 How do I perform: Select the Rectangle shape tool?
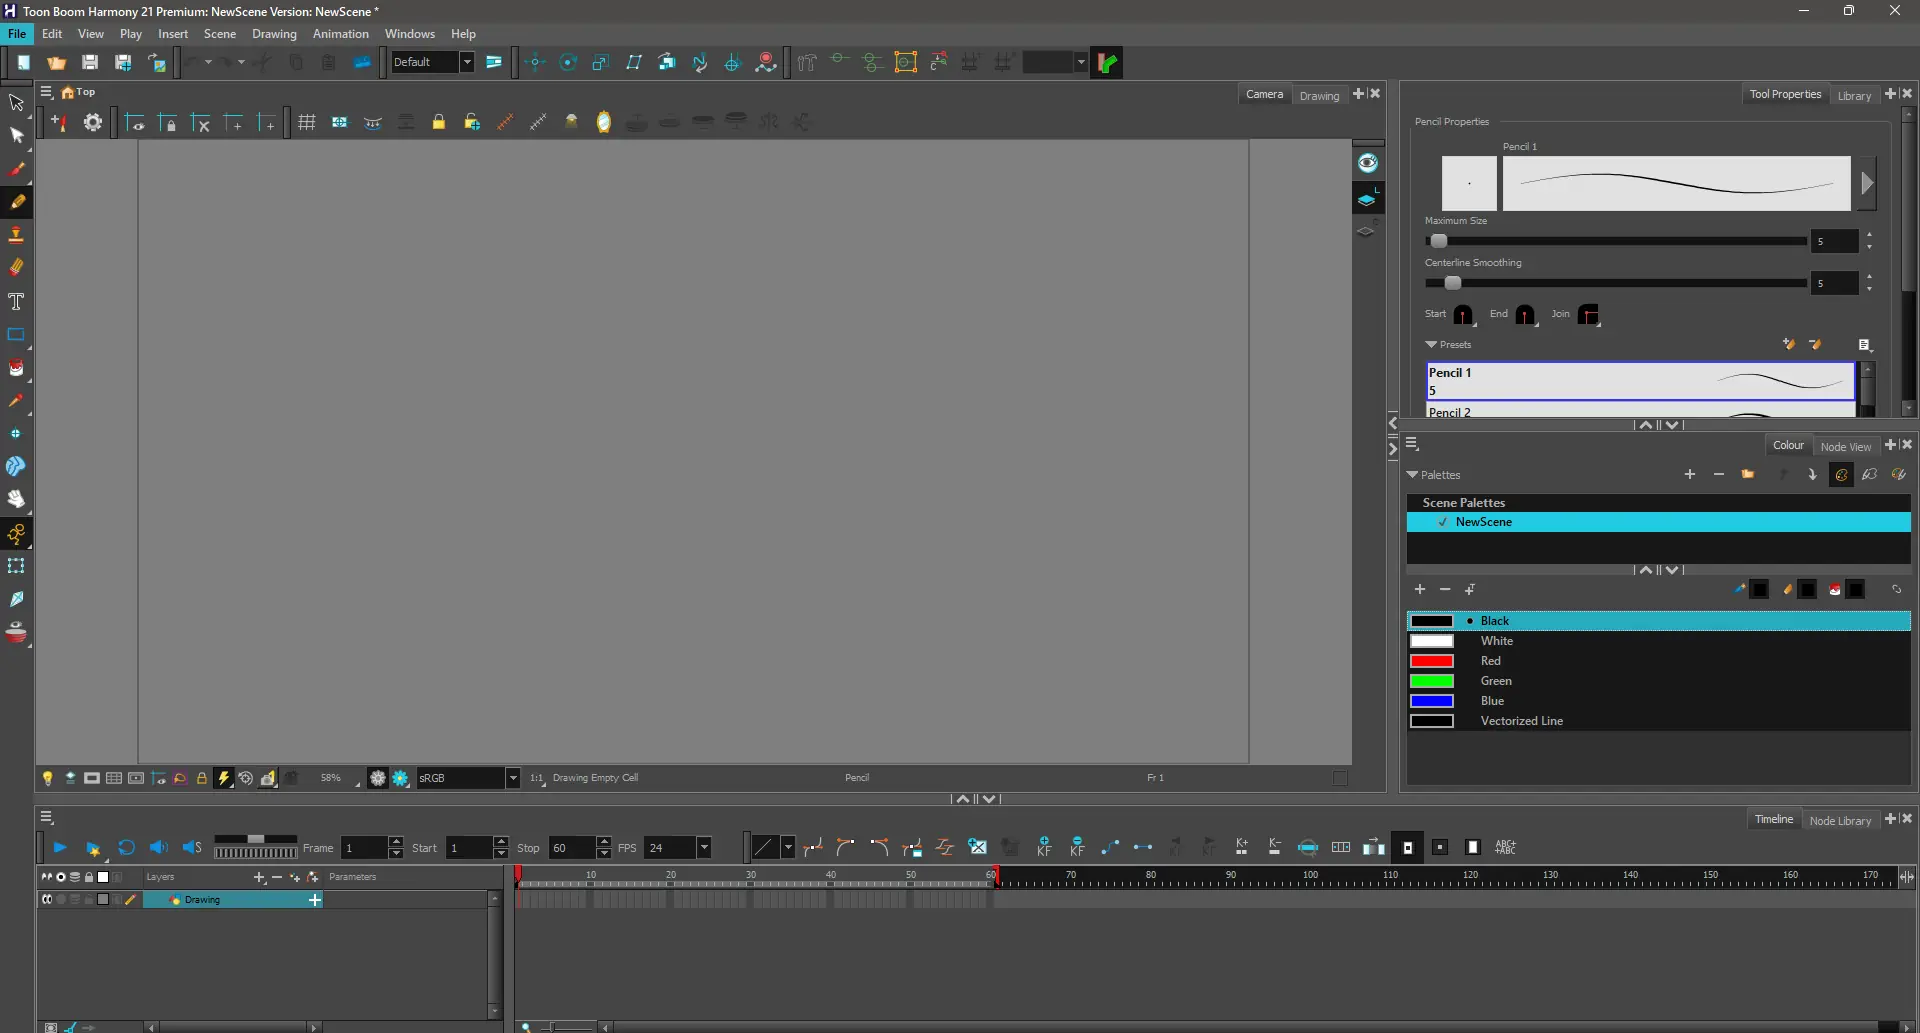(16, 335)
